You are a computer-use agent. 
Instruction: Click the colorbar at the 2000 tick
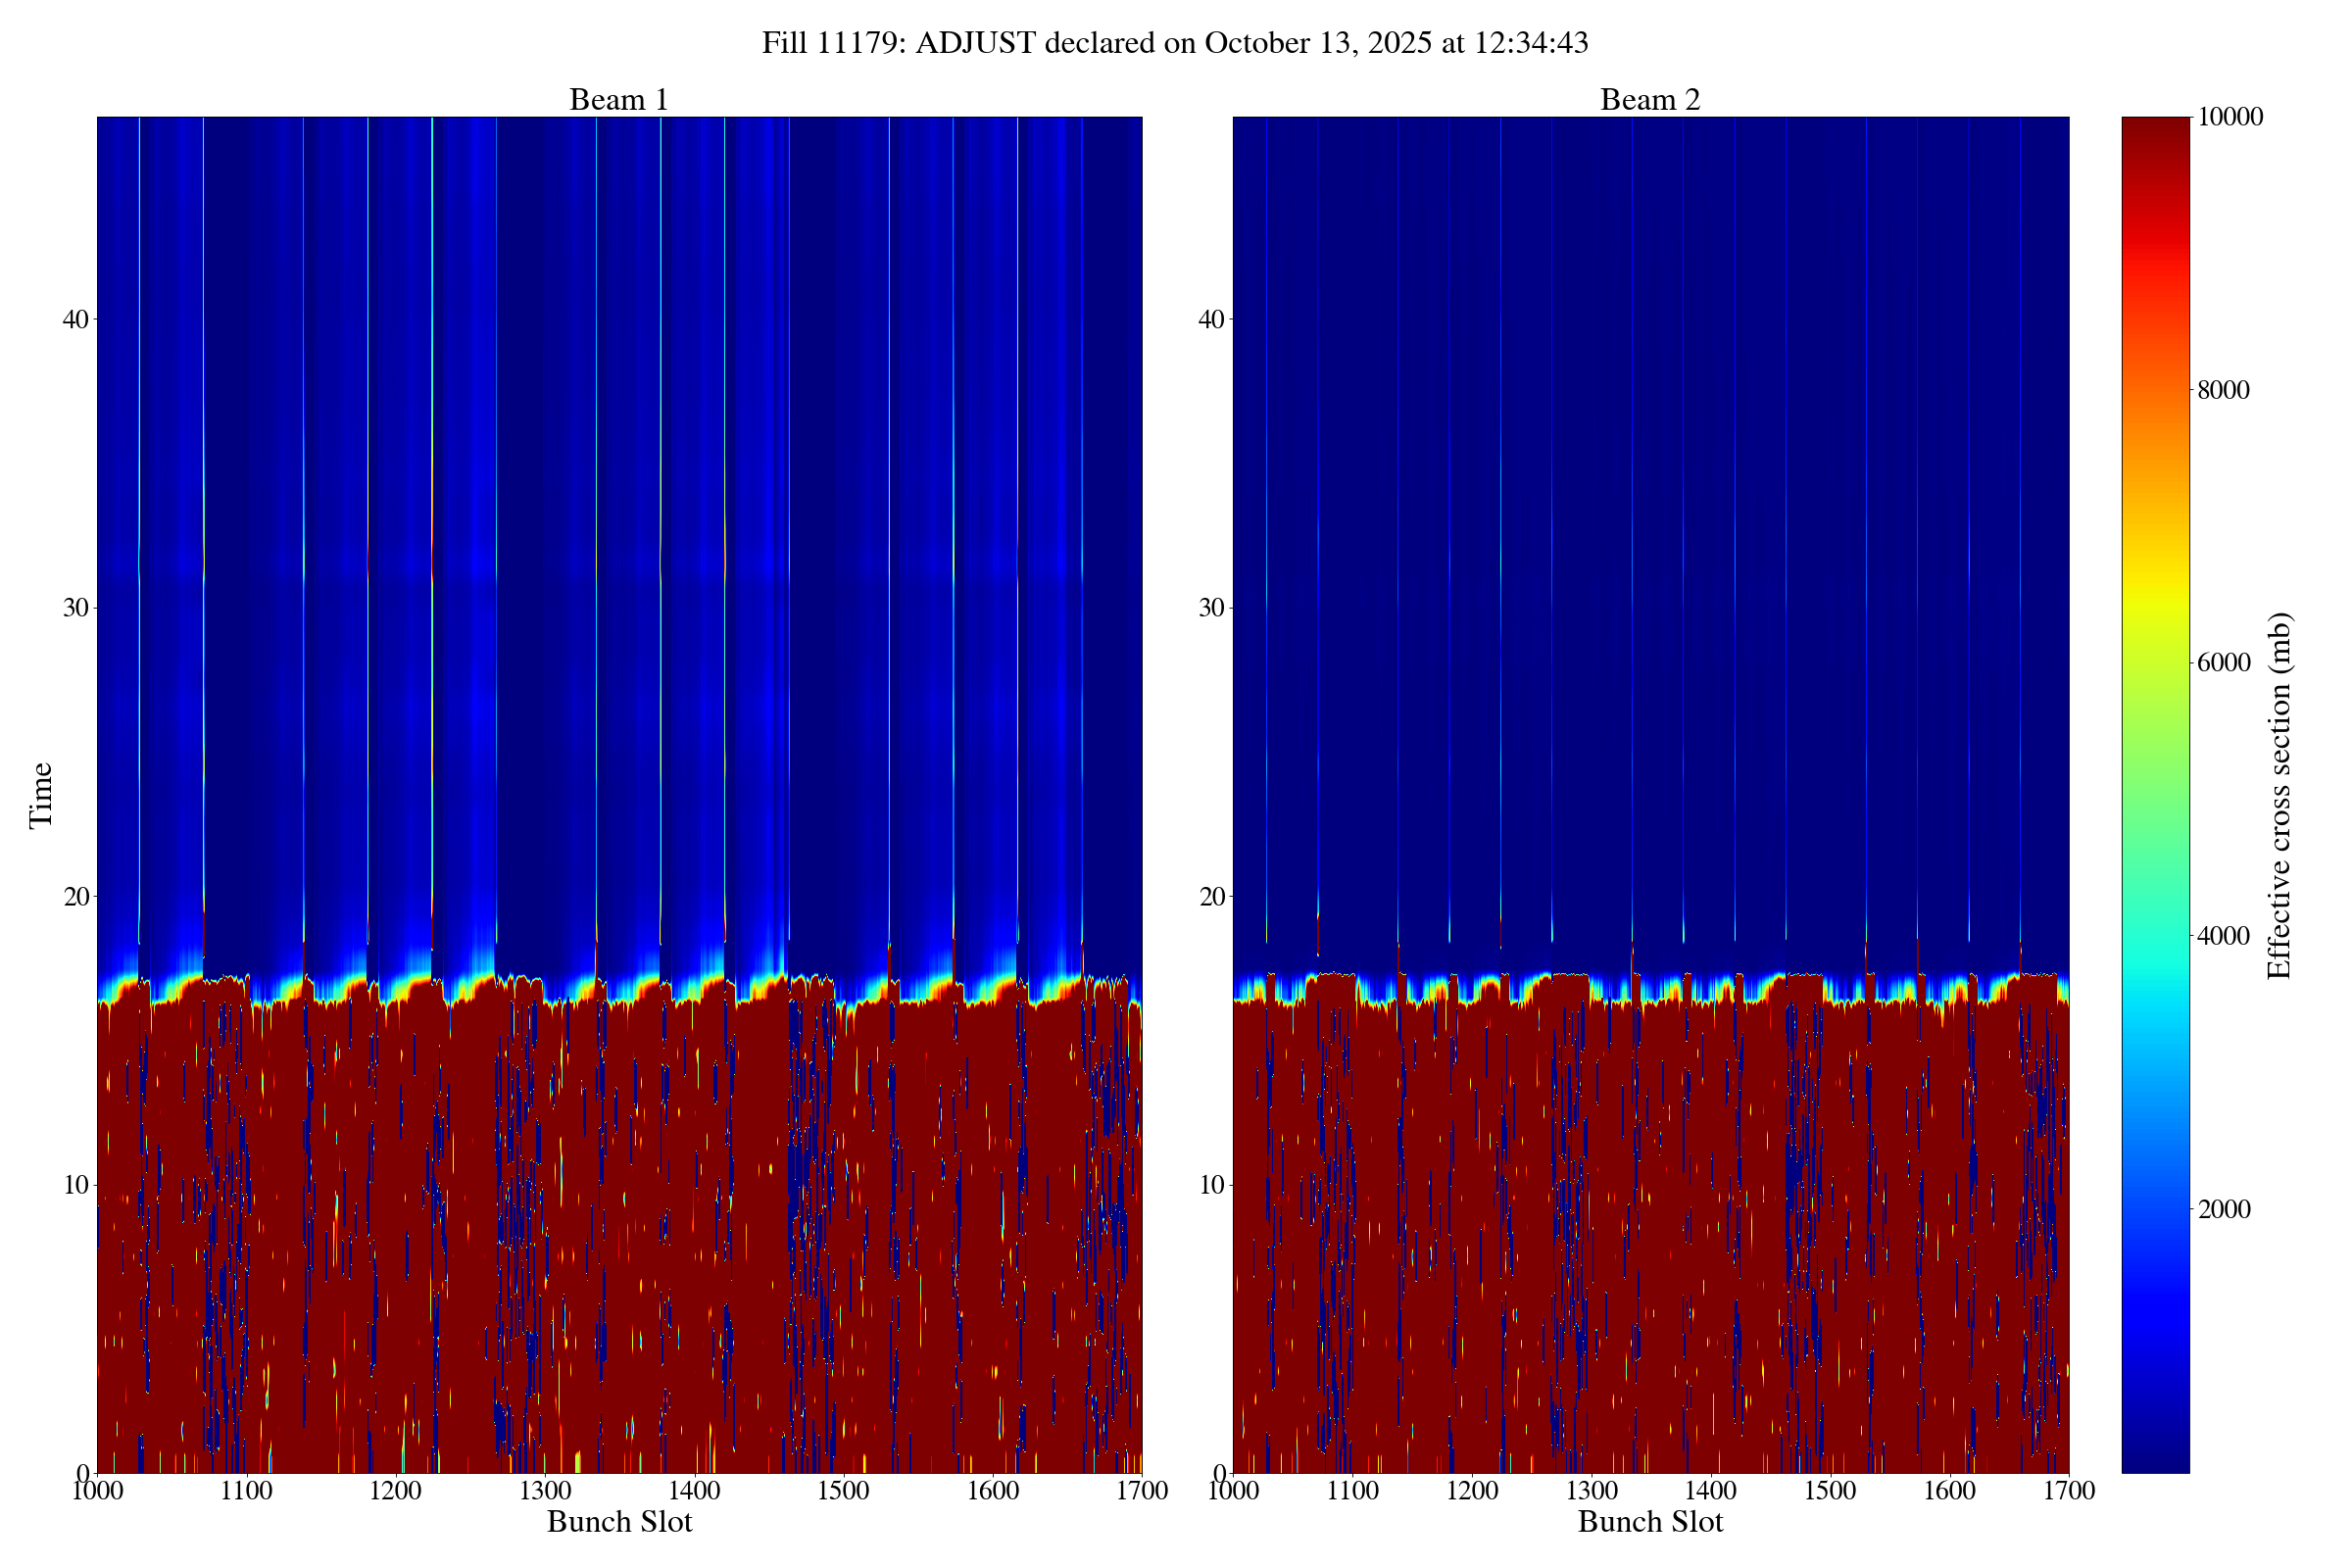coord(2155,1209)
